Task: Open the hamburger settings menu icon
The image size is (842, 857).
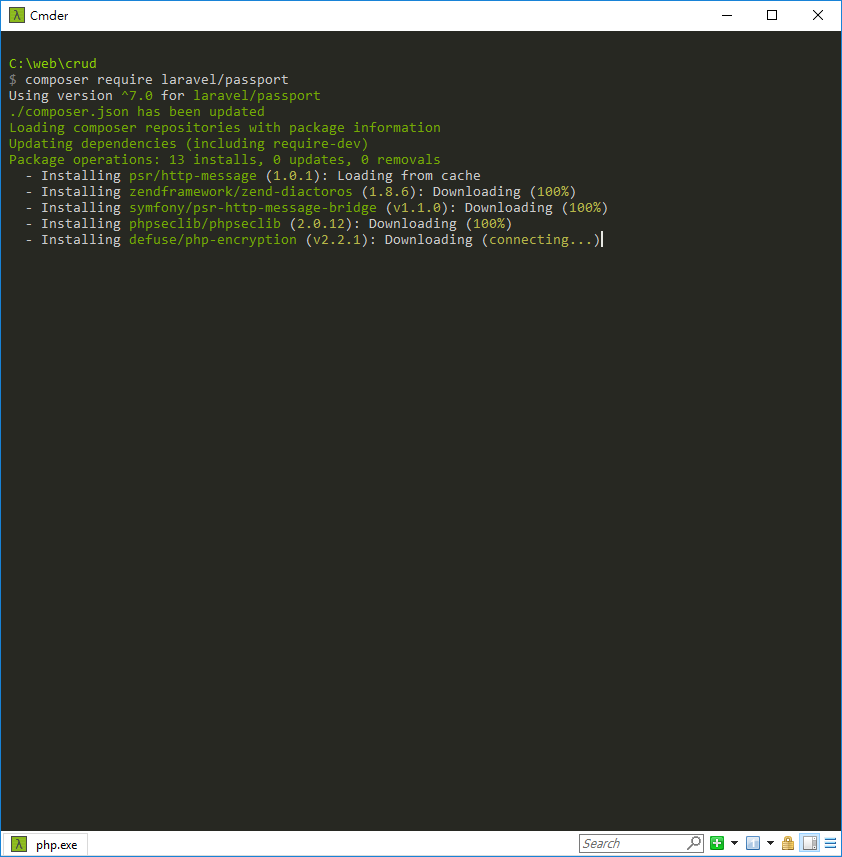Action: point(831,843)
